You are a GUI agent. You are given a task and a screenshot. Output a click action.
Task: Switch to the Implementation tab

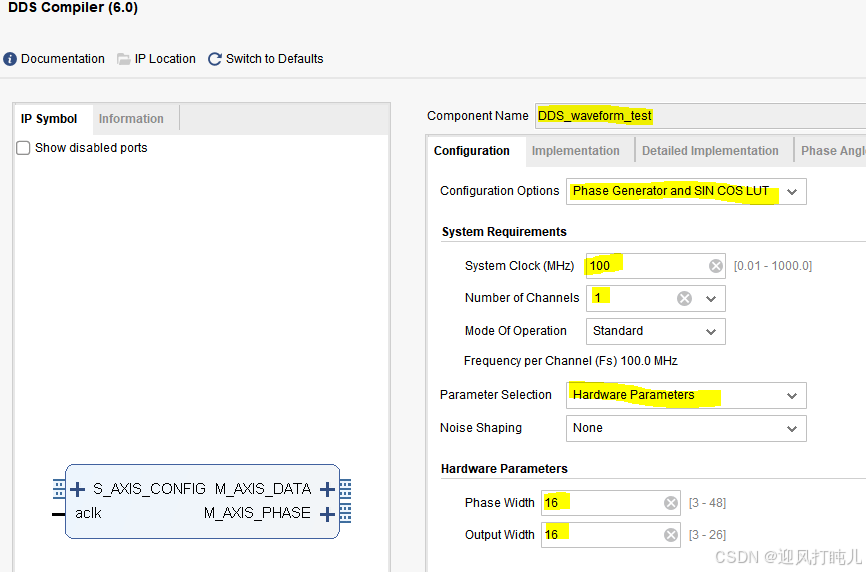pos(575,151)
